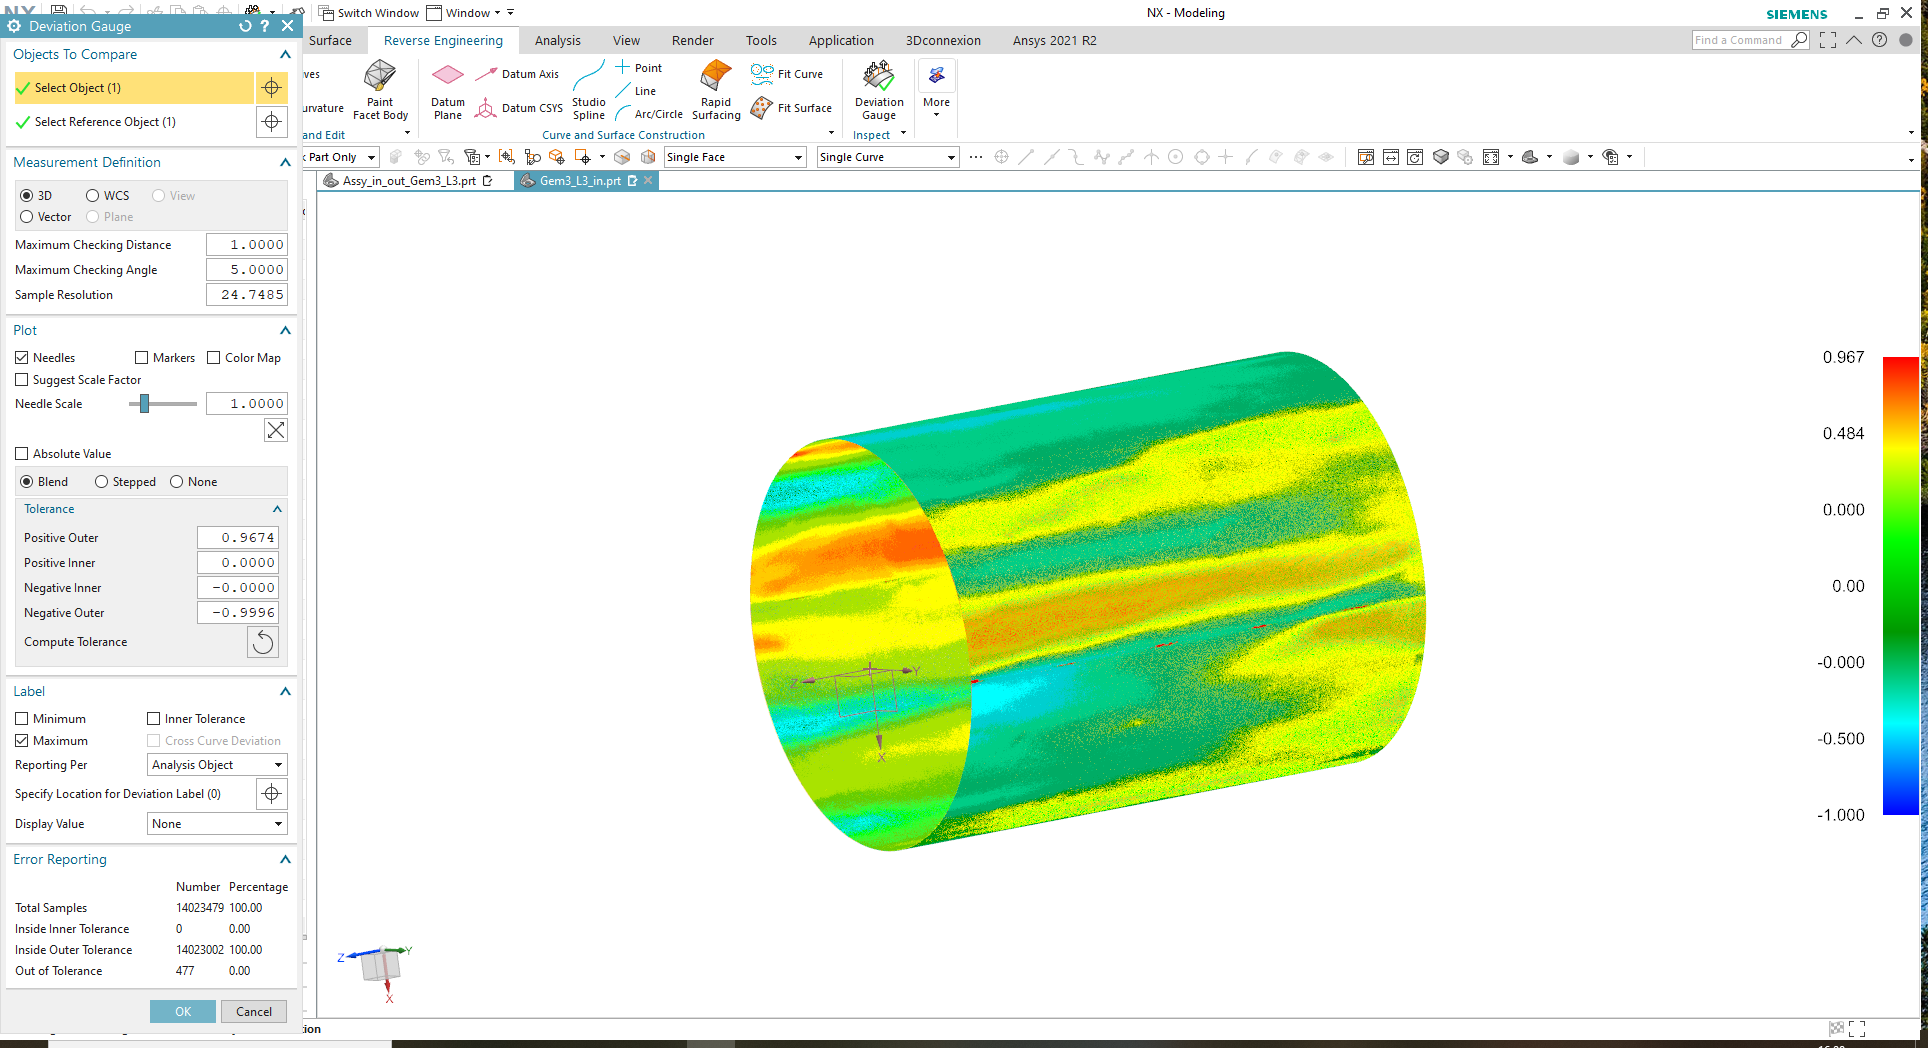Click the blue bottom of color legend

(x=1901, y=809)
